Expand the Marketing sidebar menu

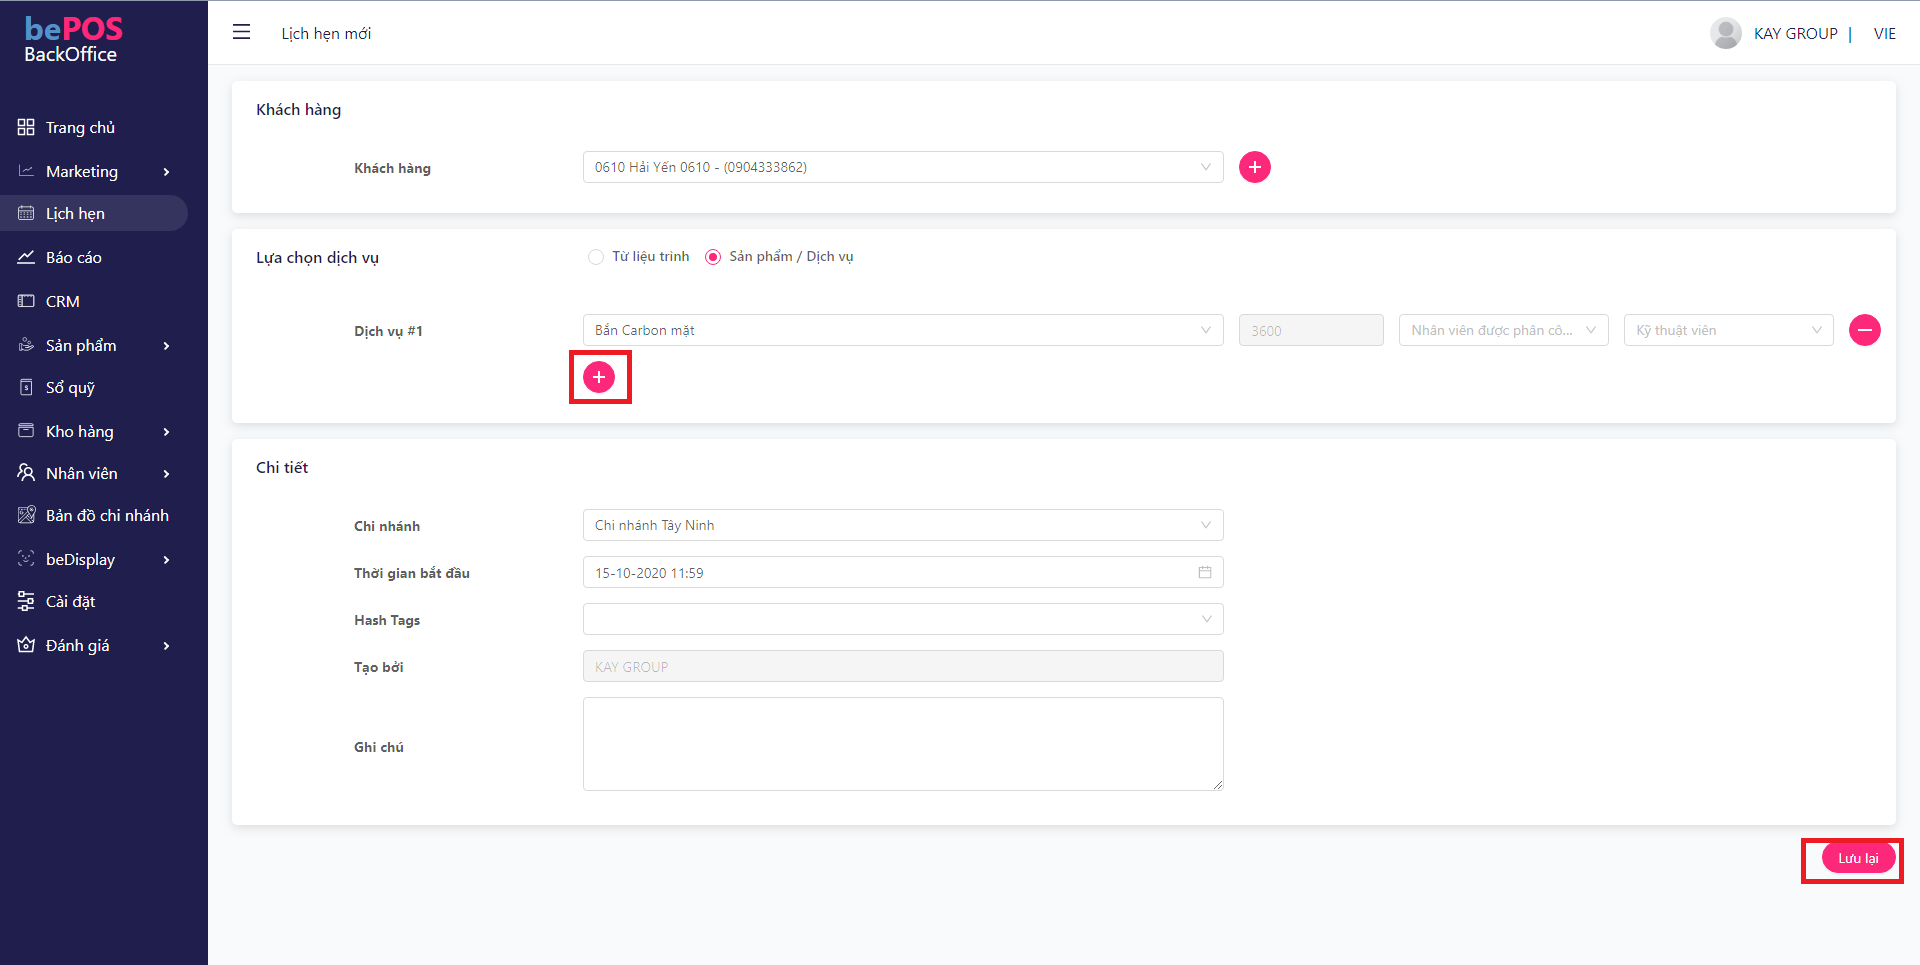[x=95, y=171]
